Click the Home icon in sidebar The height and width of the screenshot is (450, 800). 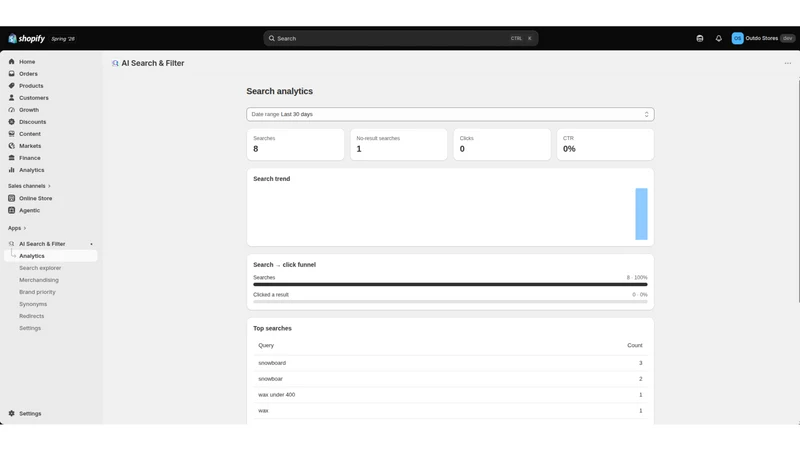click(x=12, y=62)
